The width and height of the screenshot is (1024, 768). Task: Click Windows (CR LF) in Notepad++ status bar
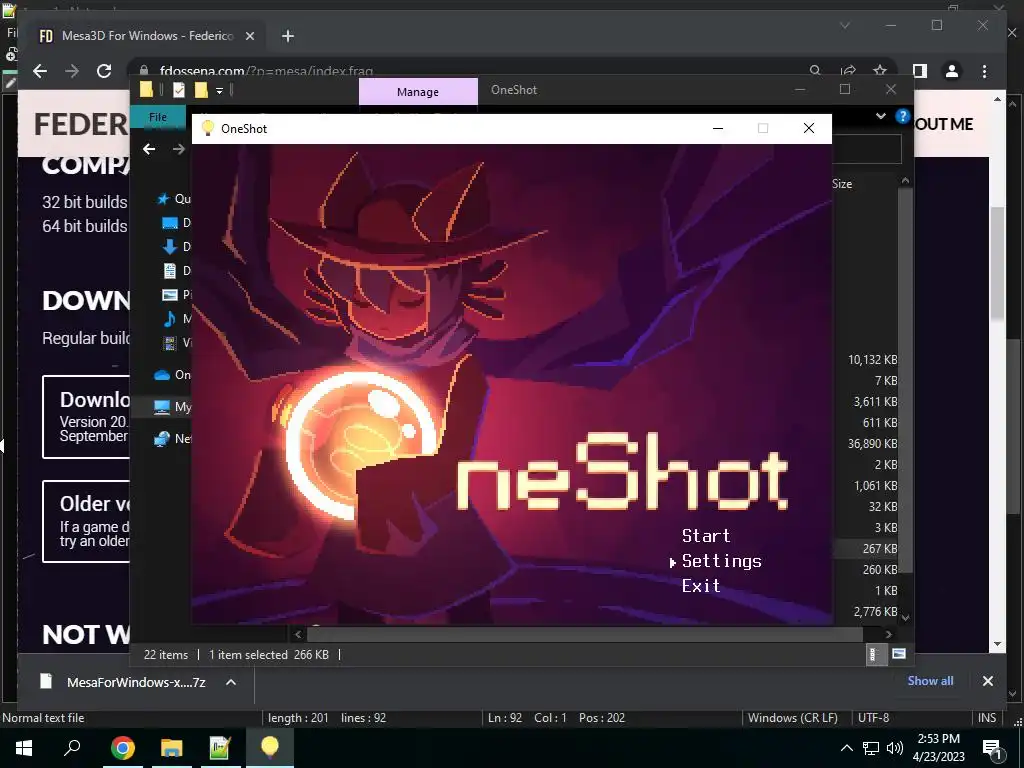point(792,718)
